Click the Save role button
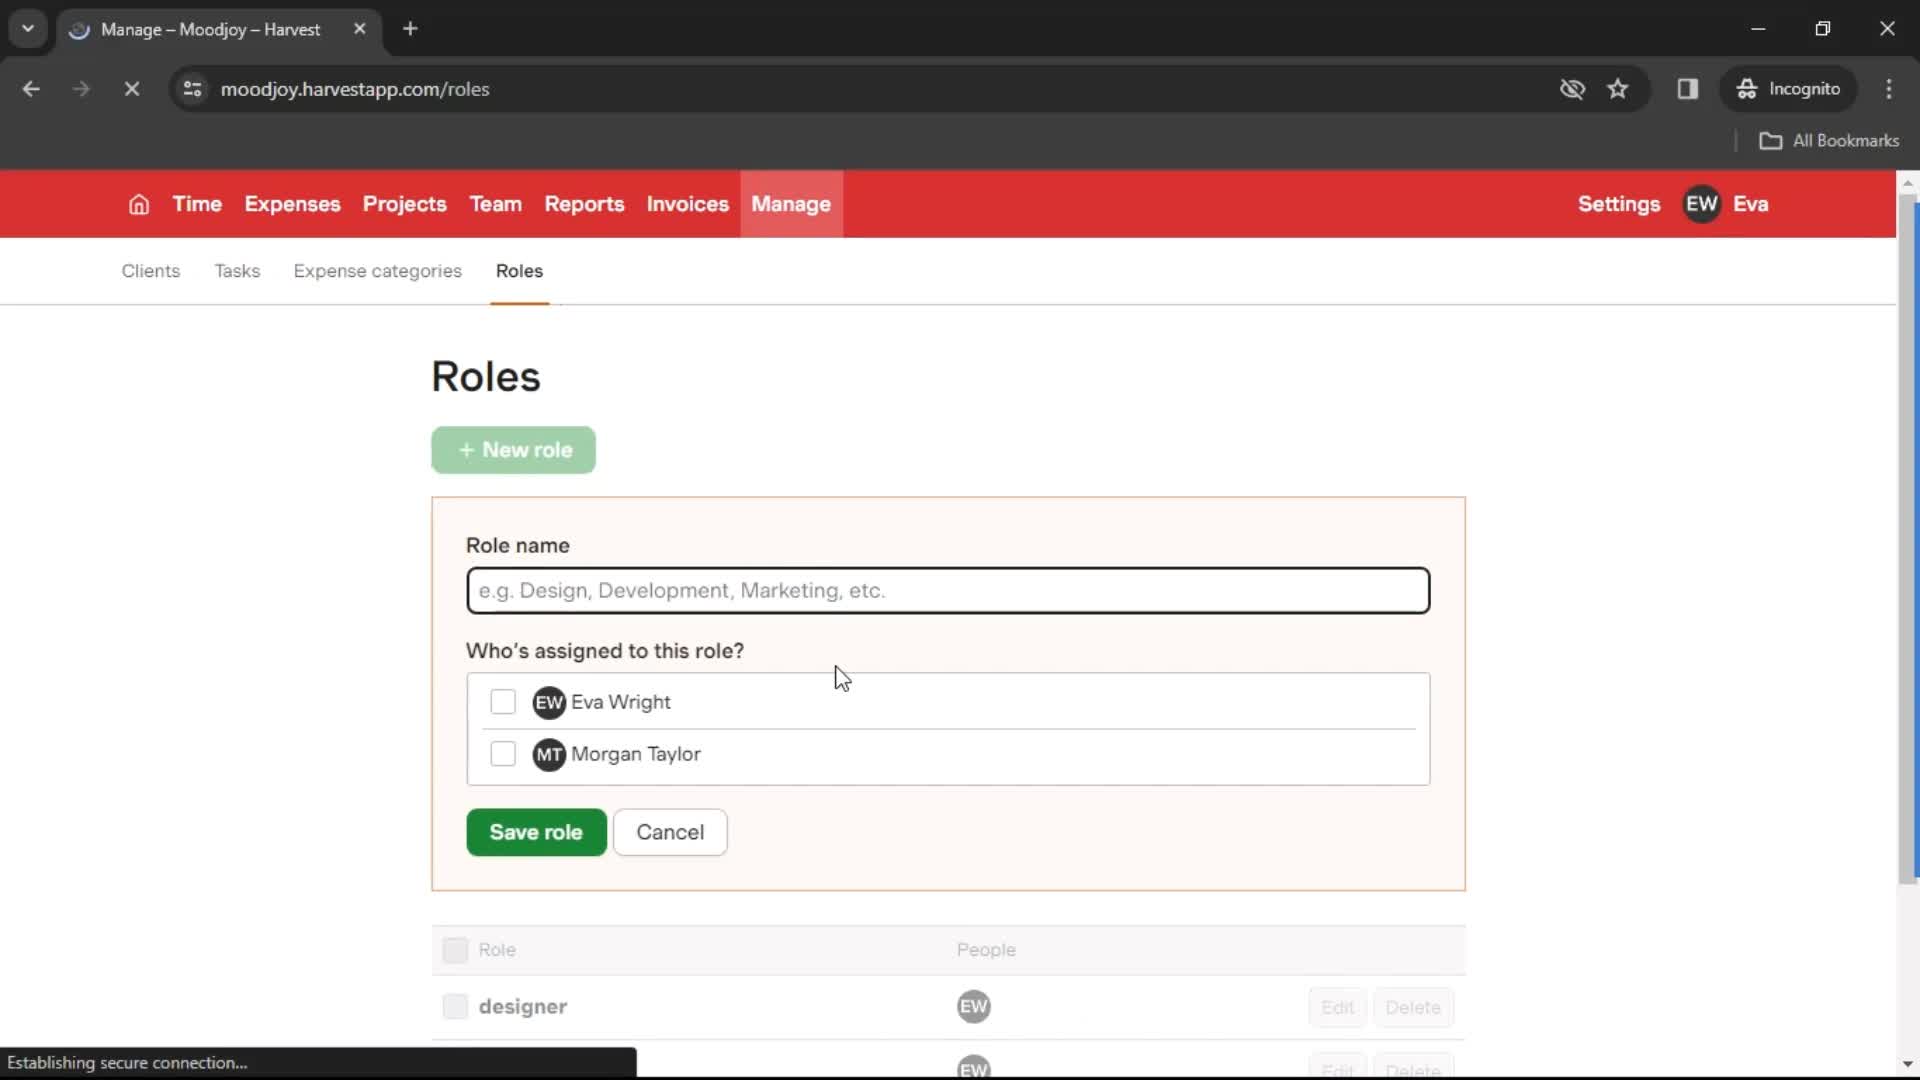Screen dimensions: 1920x1080 537,832
